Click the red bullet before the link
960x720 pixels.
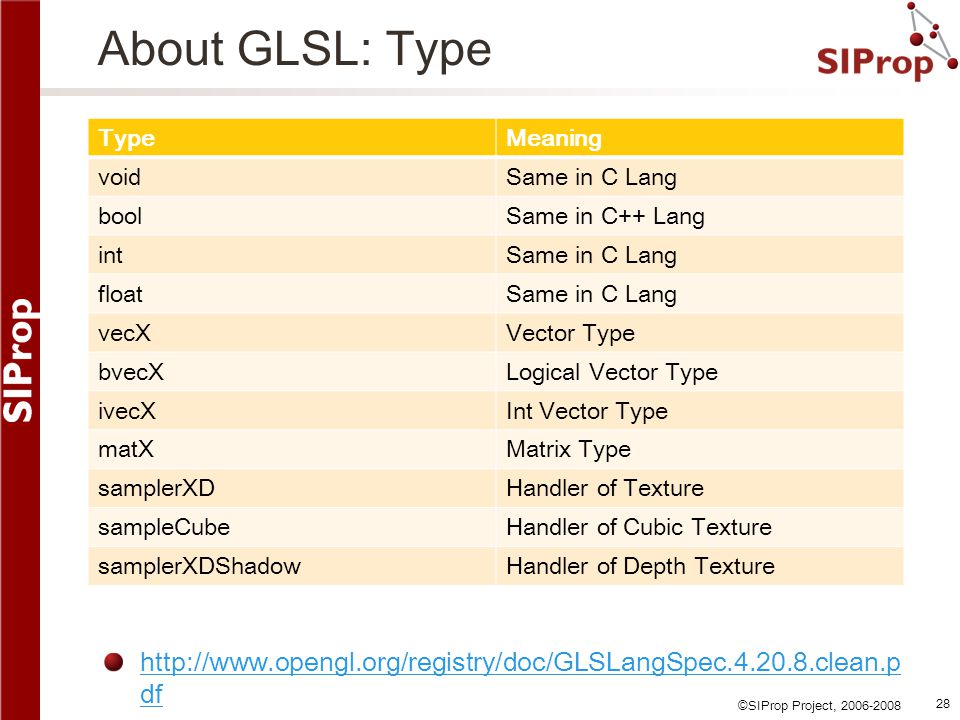pos(113,662)
